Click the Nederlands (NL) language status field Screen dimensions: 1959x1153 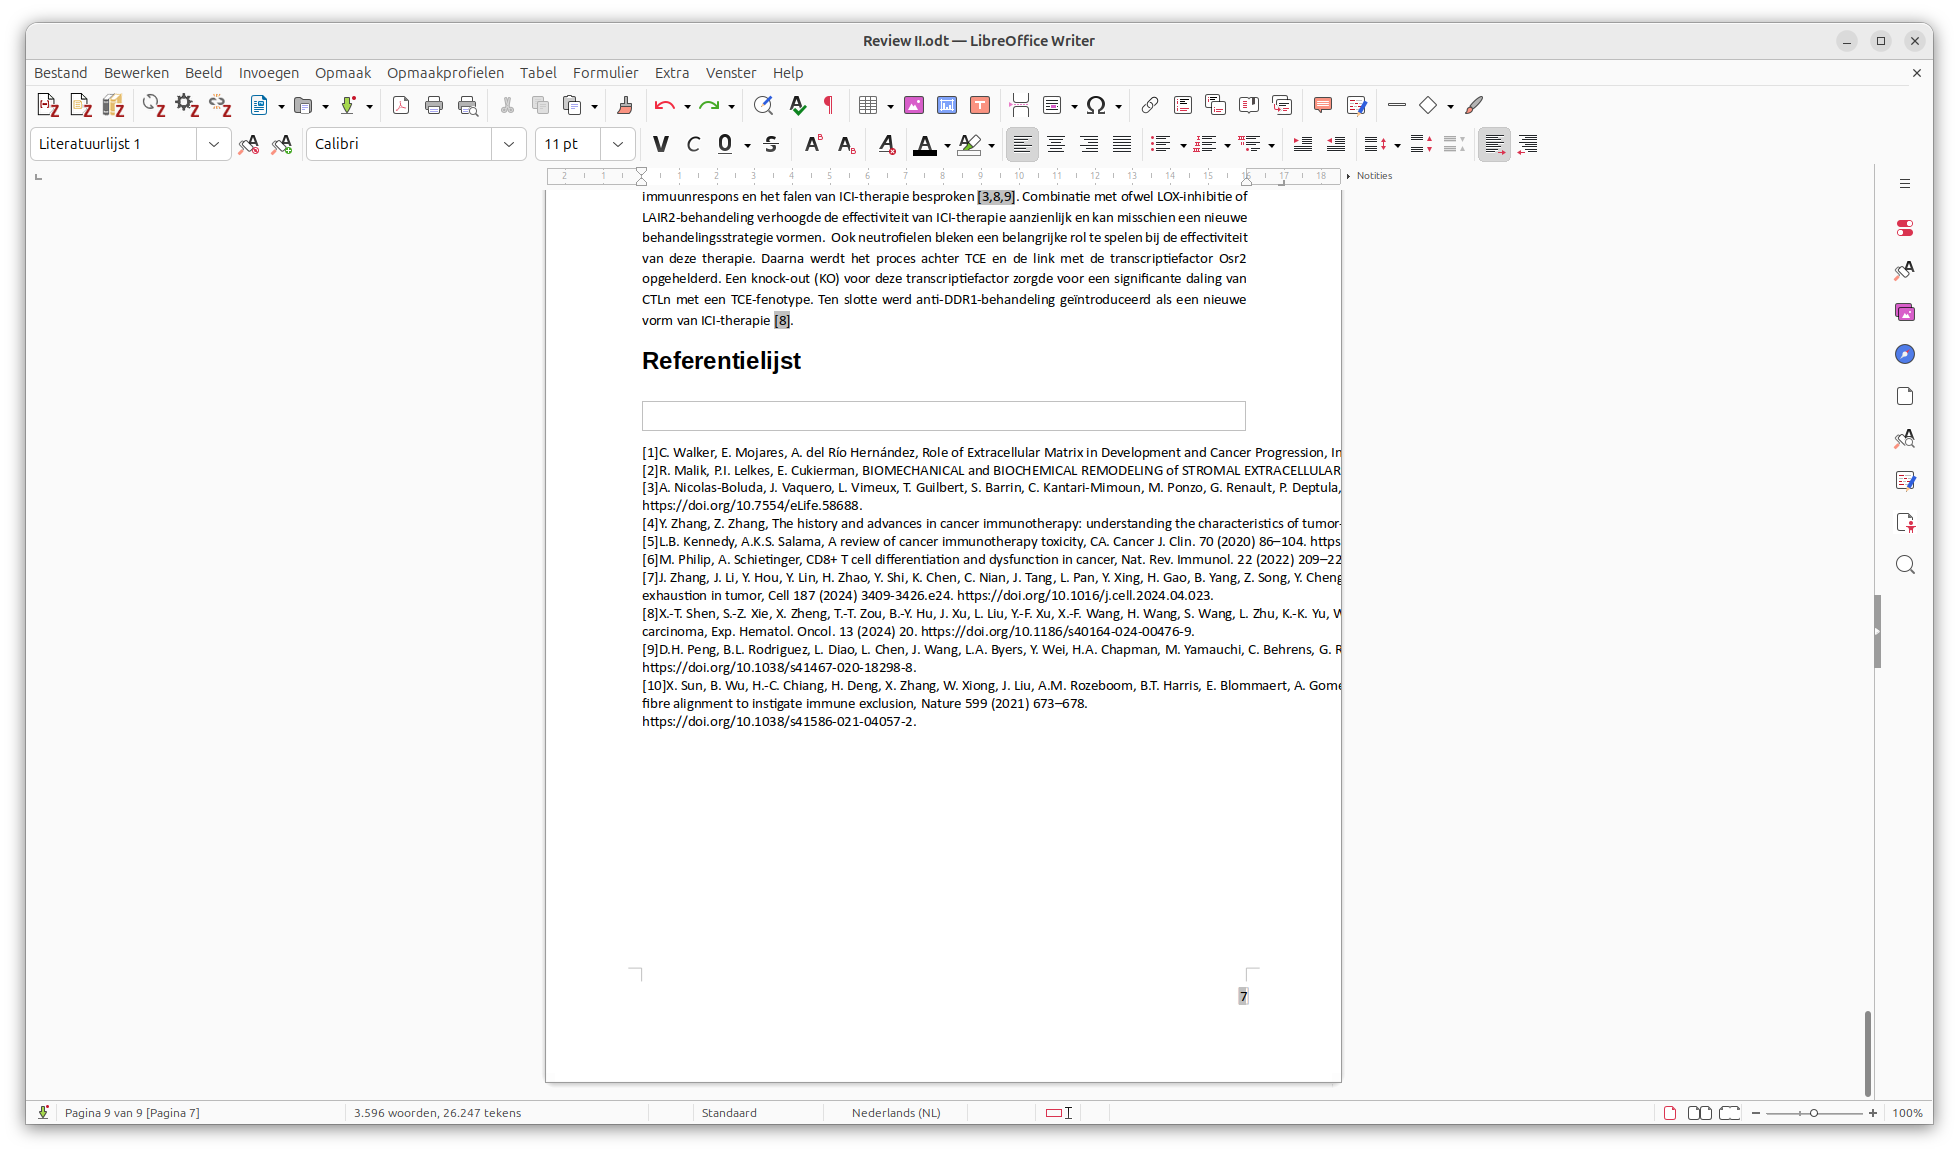pyautogui.click(x=895, y=1113)
